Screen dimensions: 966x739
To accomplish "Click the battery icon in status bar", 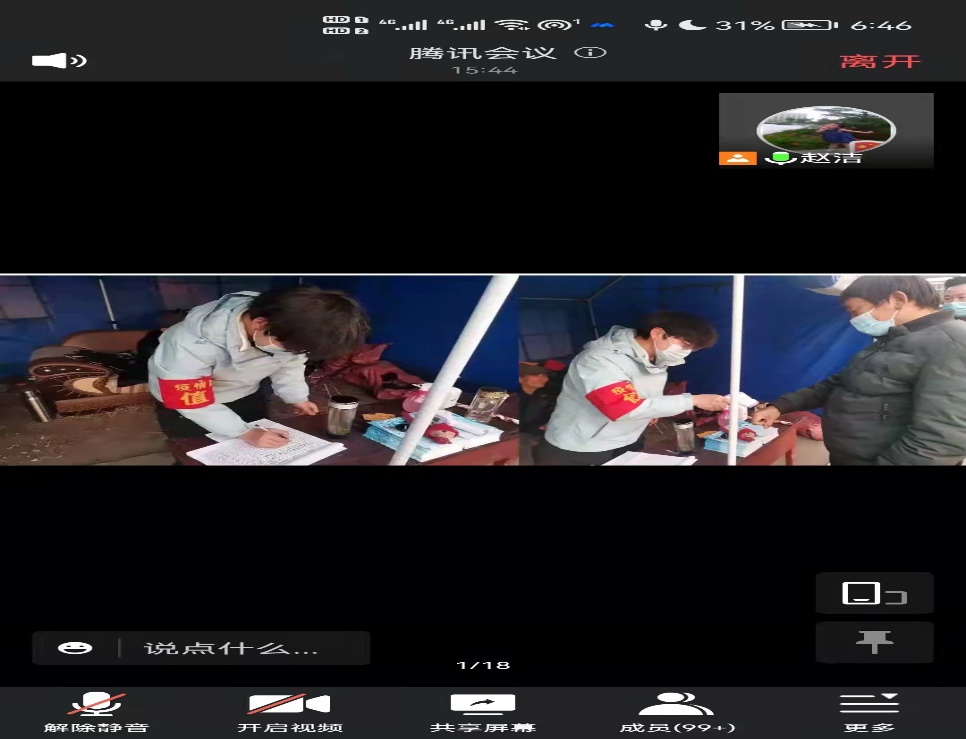I will point(808,24).
